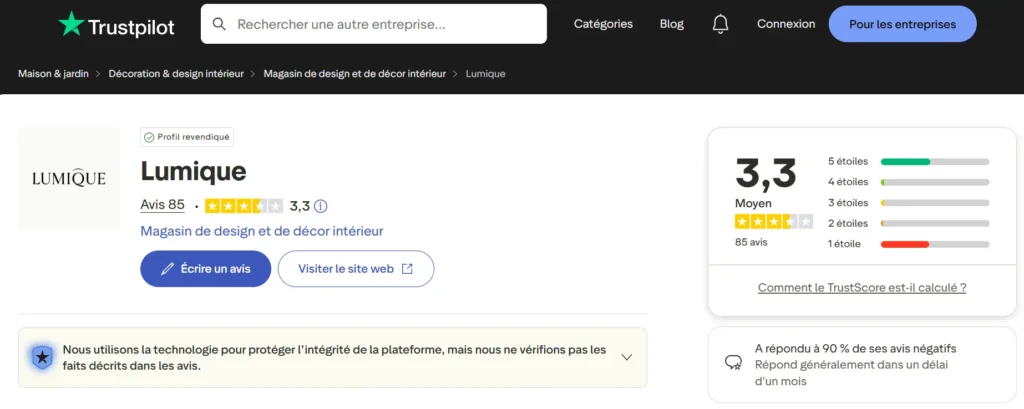
Task: Click the 85 avis text in score card
Action: point(751,242)
